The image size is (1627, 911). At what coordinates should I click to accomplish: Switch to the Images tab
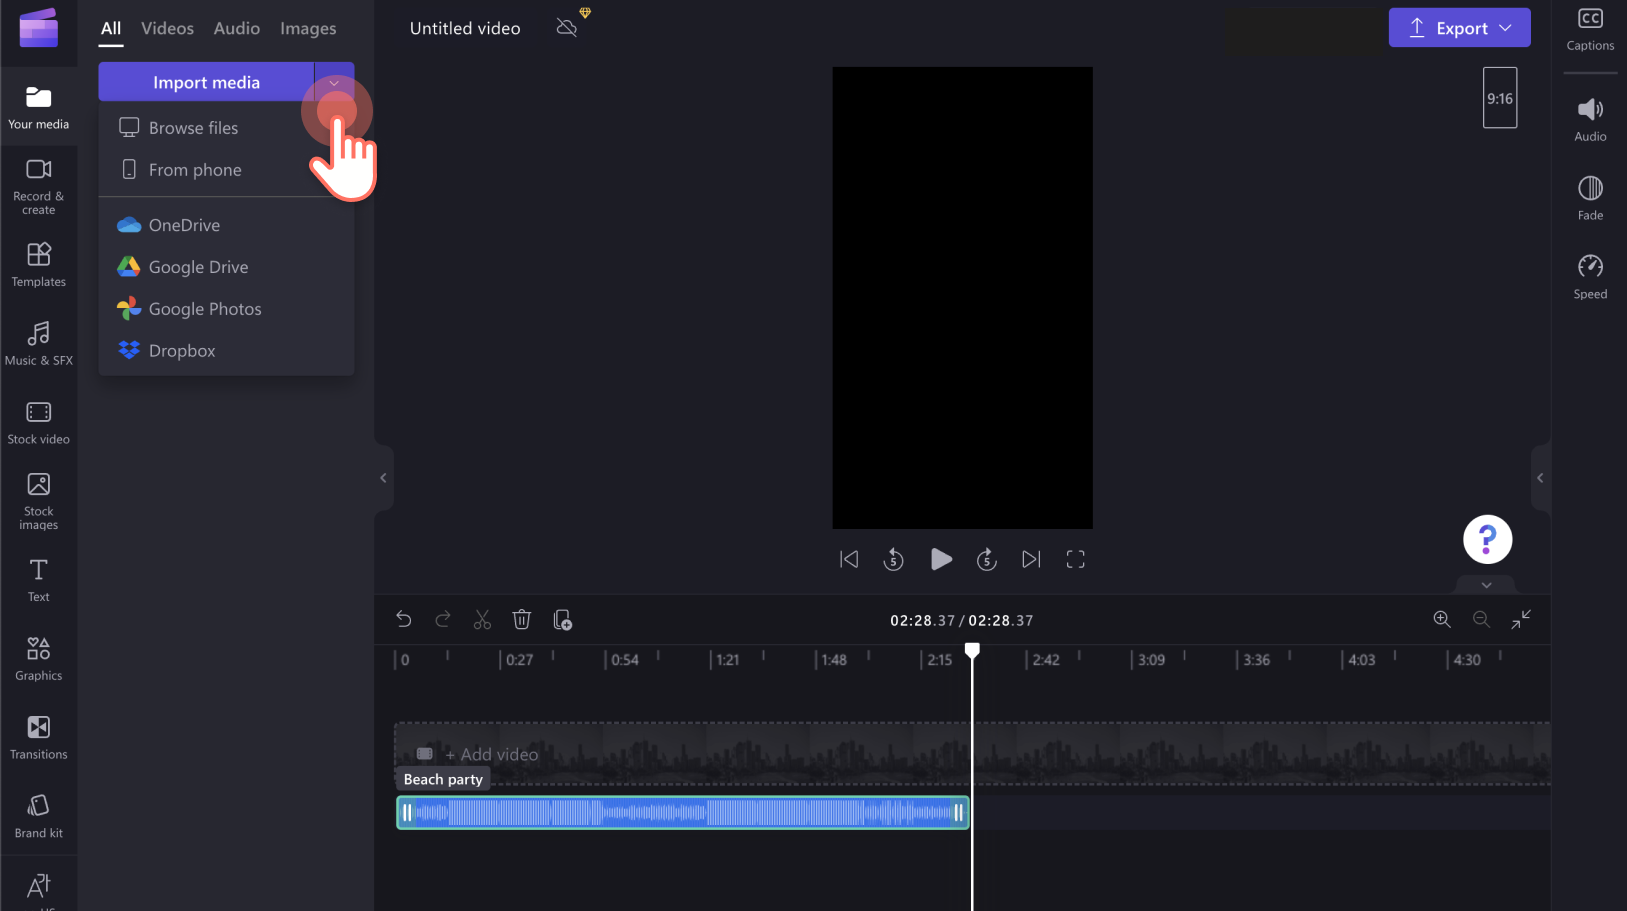(x=308, y=29)
